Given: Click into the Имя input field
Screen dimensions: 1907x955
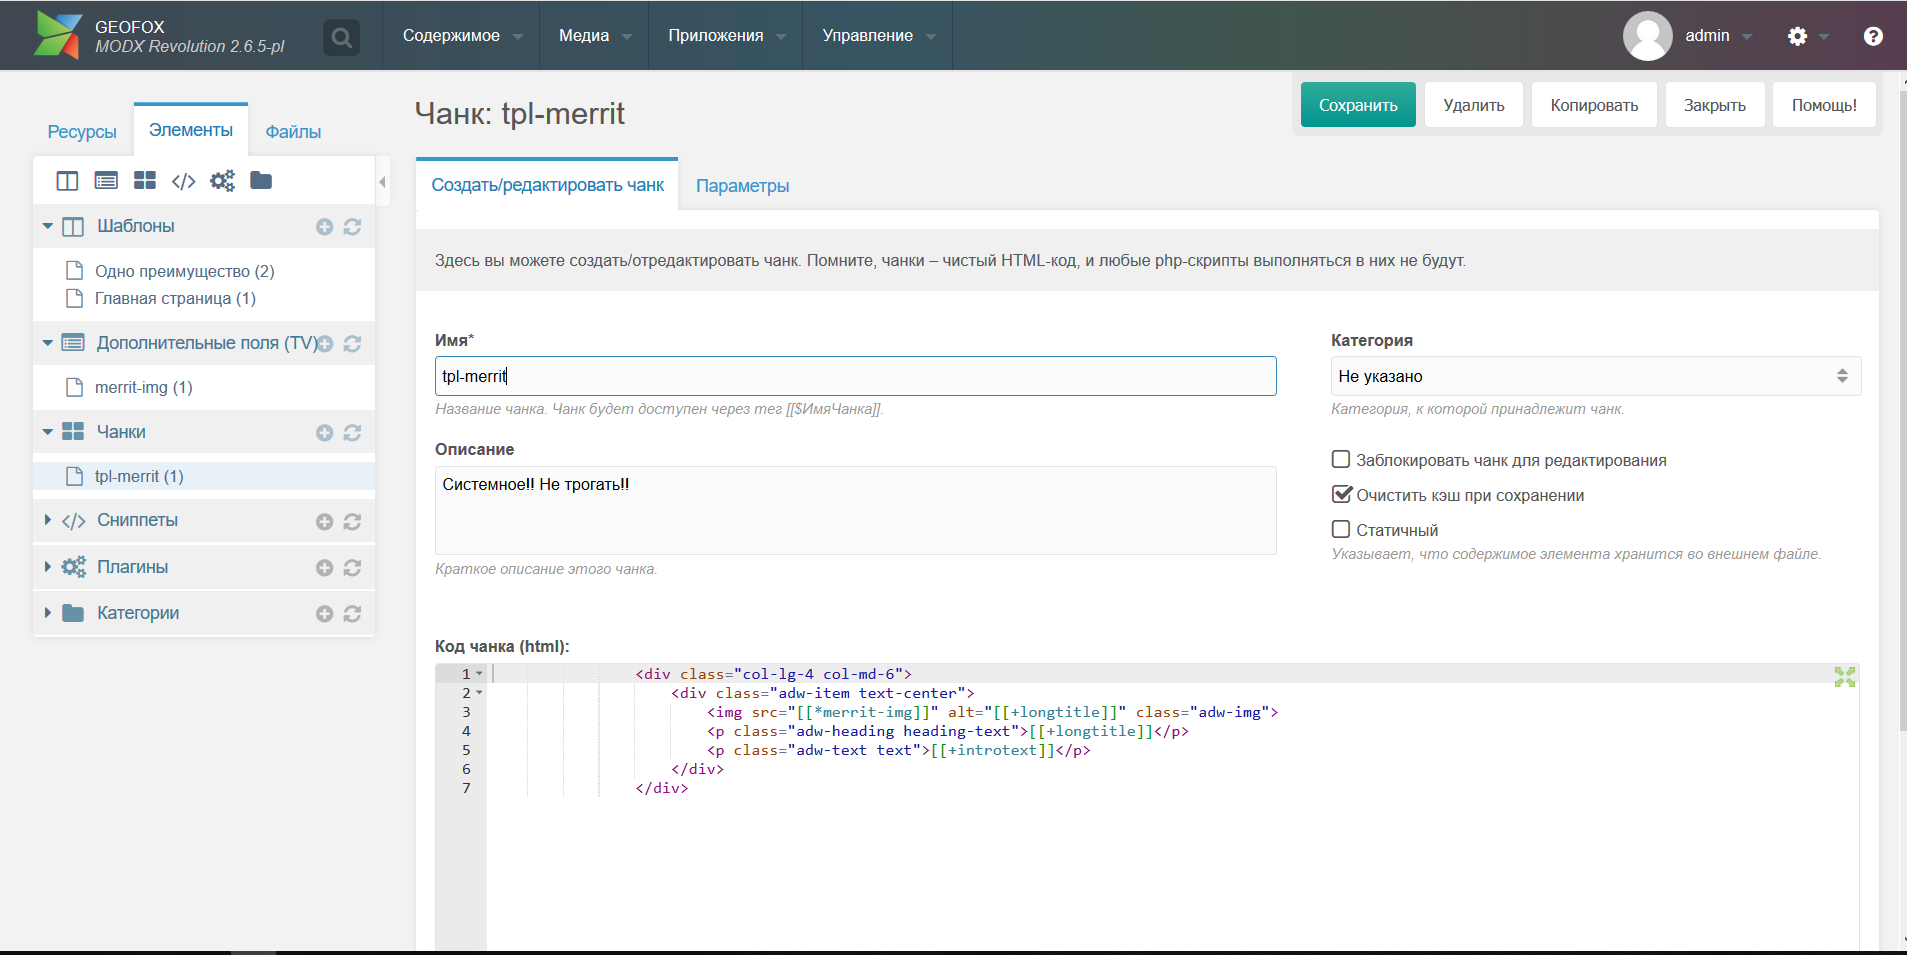Looking at the screenshot, I should click(x=856, y=376).
